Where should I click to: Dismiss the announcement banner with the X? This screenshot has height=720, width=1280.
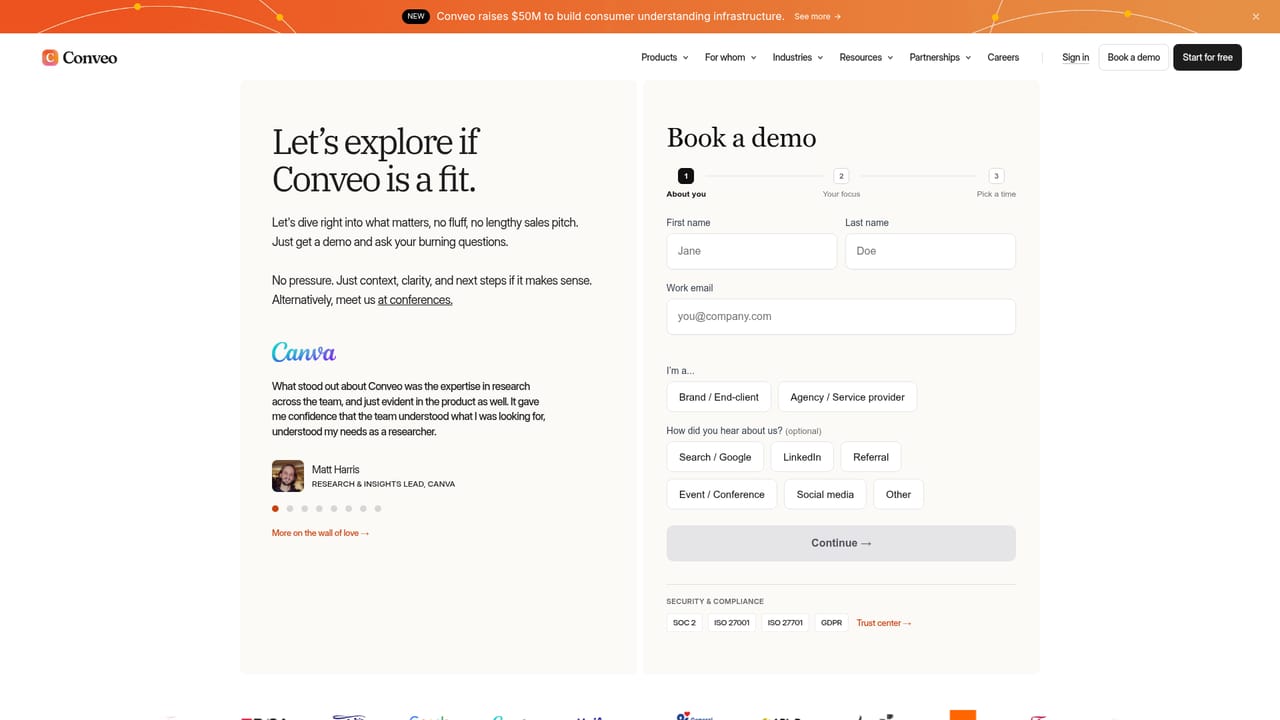[x=1256, y=17]
